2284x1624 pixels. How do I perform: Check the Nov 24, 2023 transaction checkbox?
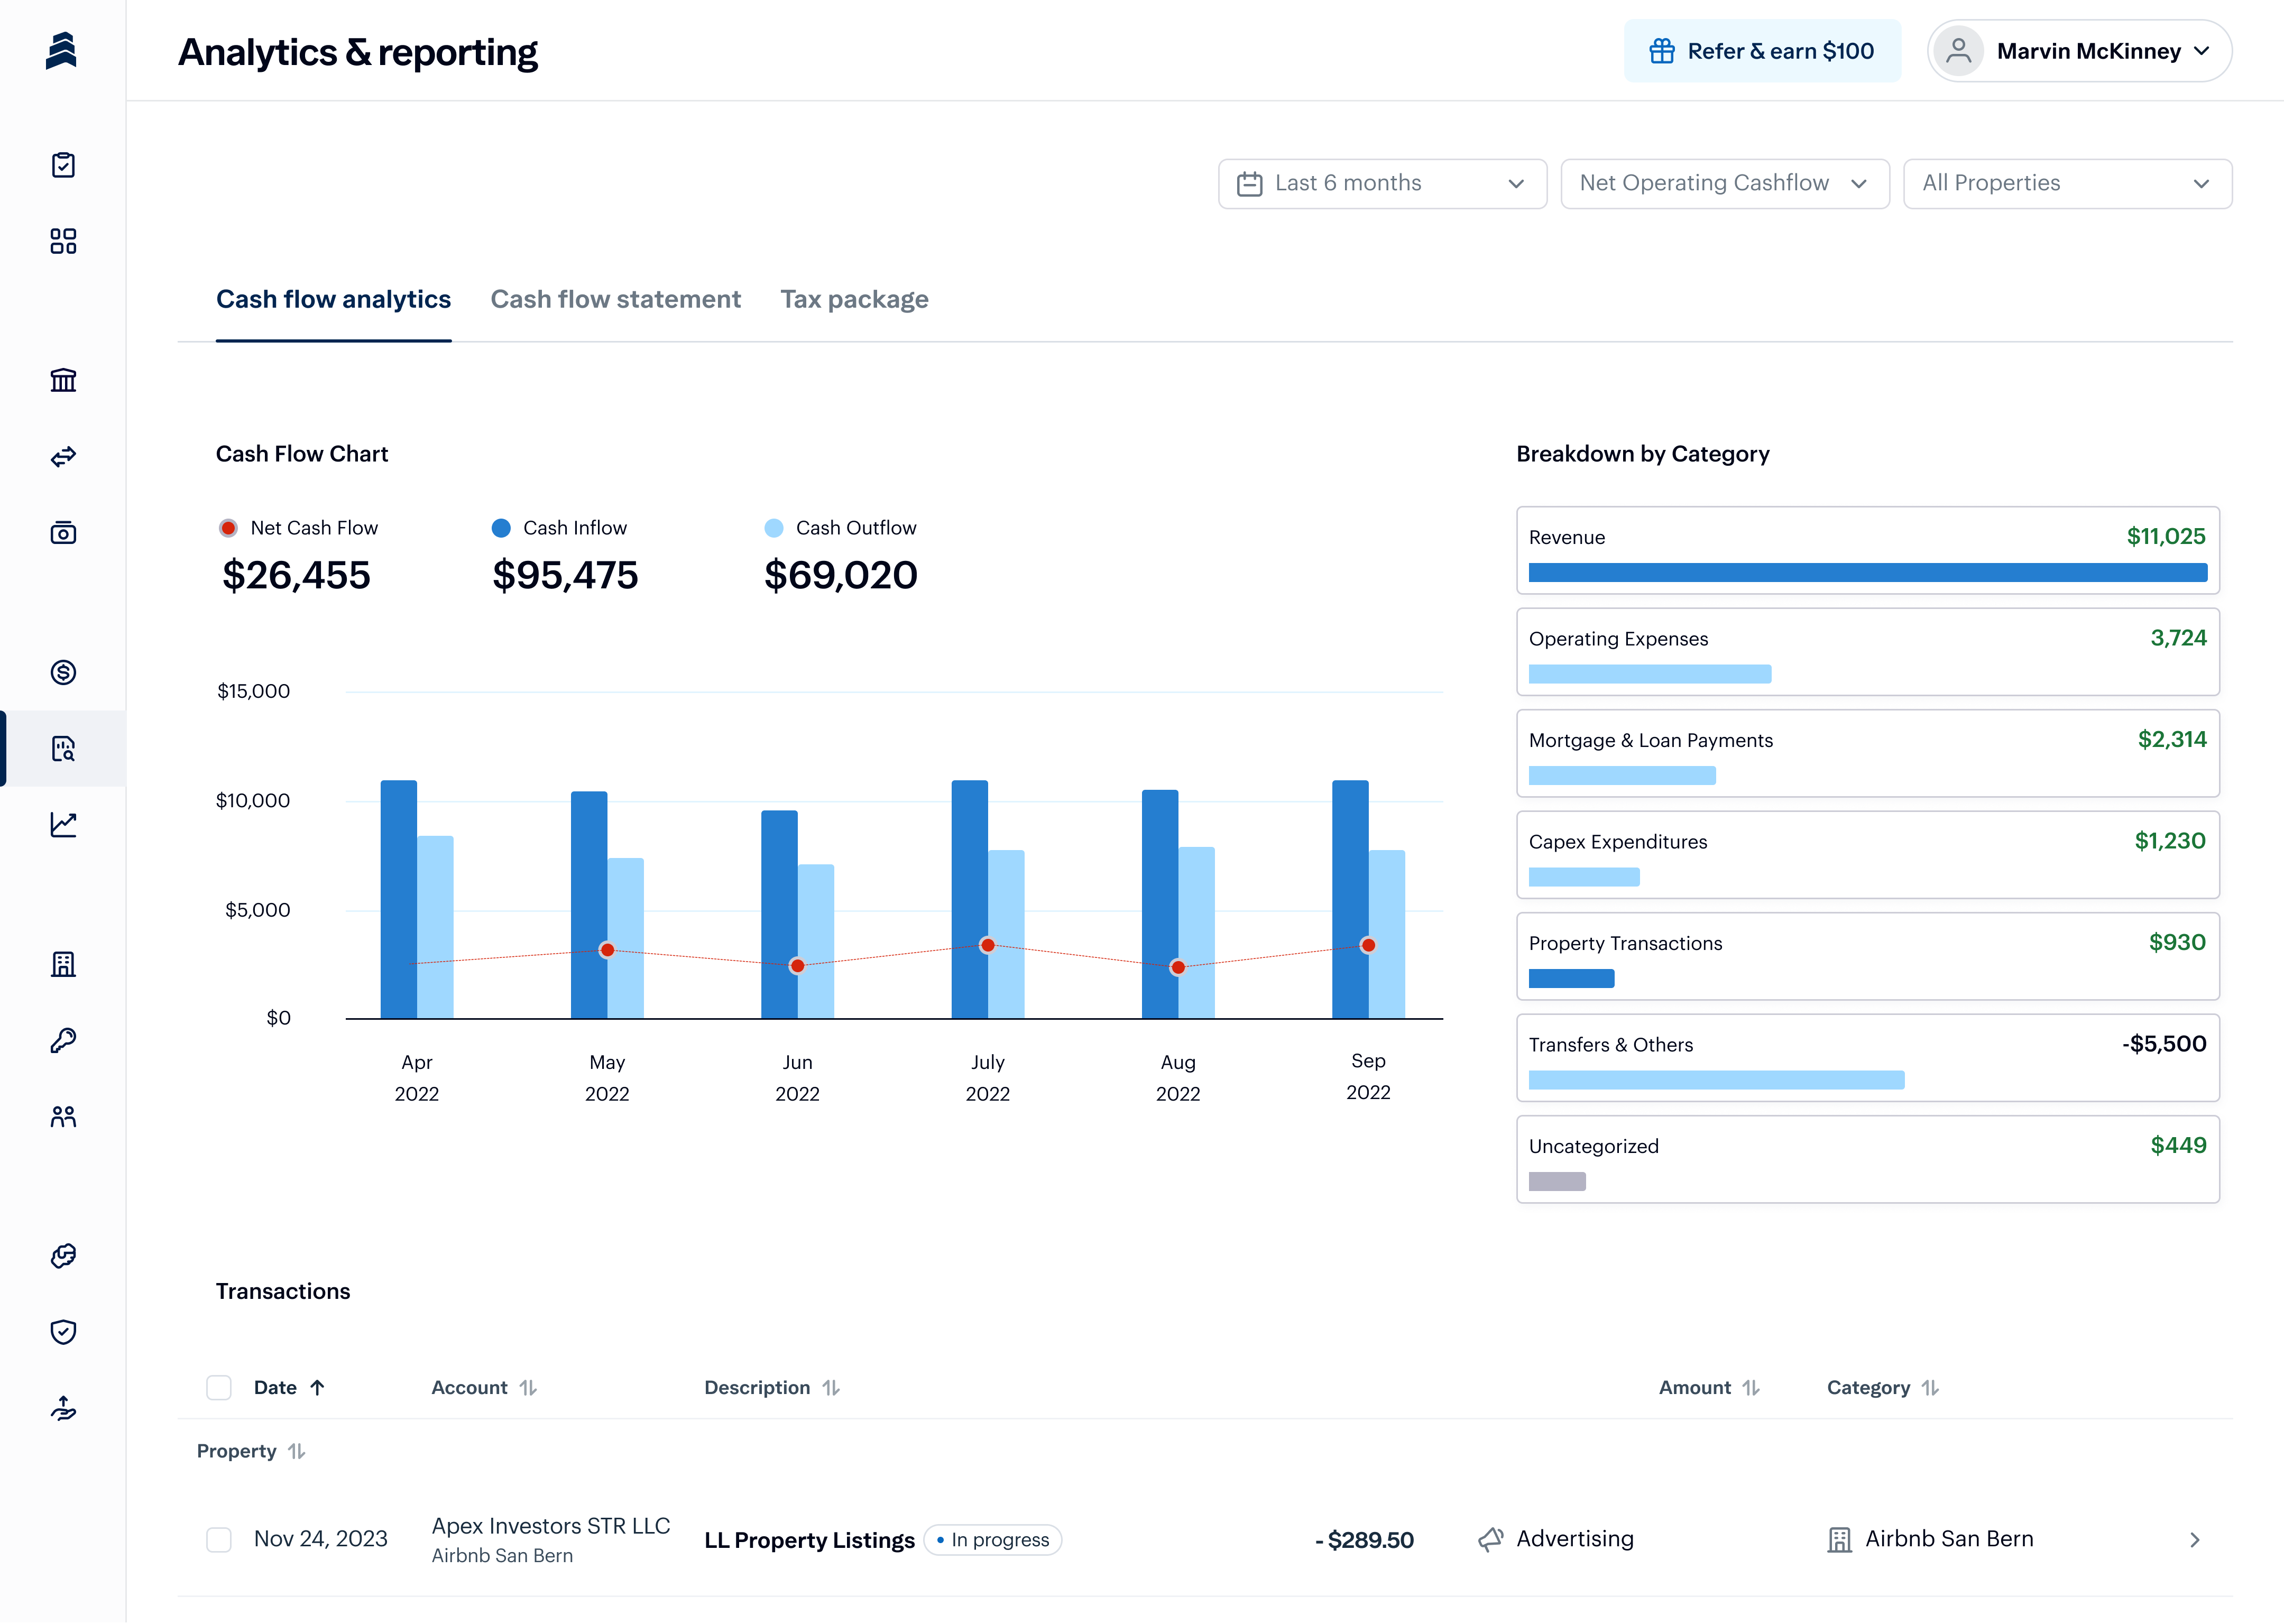pos(219,1540)
